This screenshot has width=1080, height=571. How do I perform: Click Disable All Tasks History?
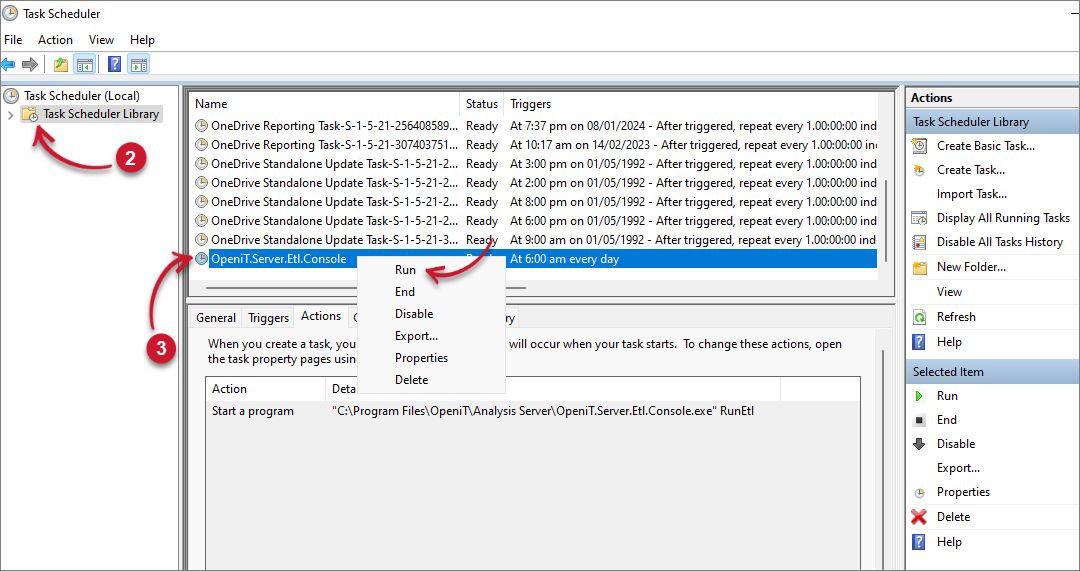tap(999, 242)
